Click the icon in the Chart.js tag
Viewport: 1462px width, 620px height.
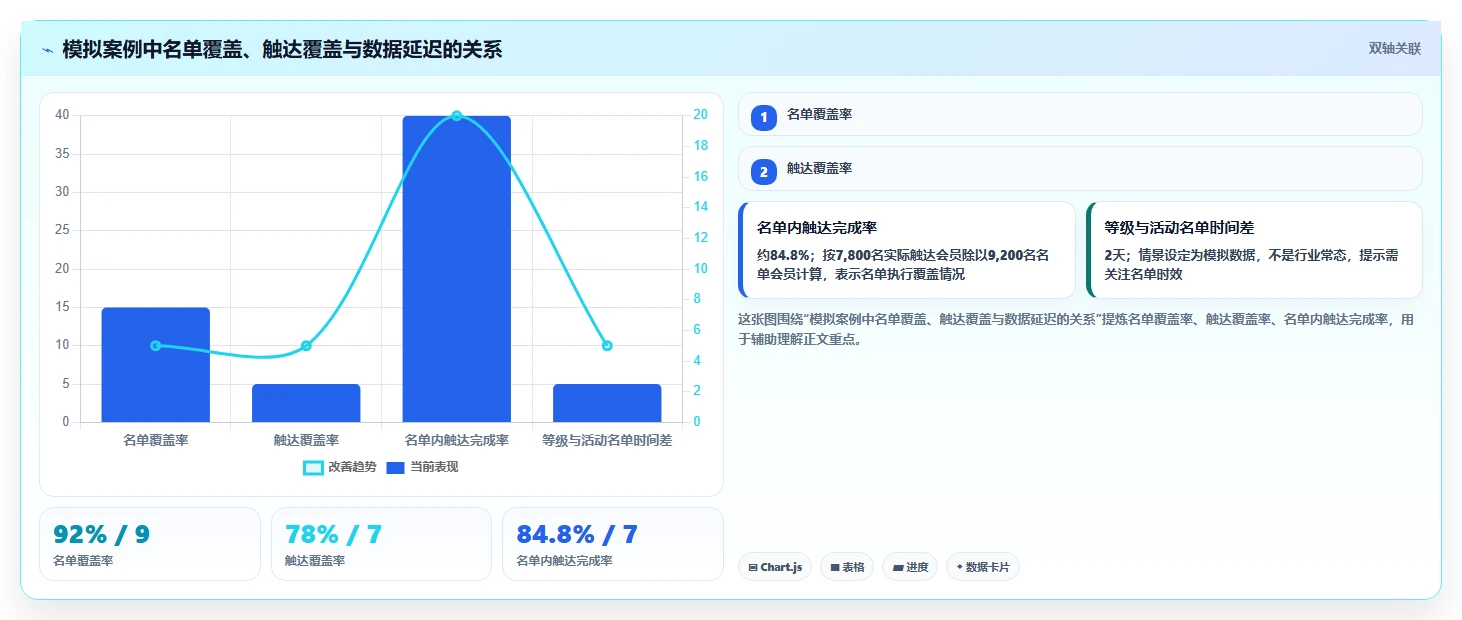tap(753, 568)
